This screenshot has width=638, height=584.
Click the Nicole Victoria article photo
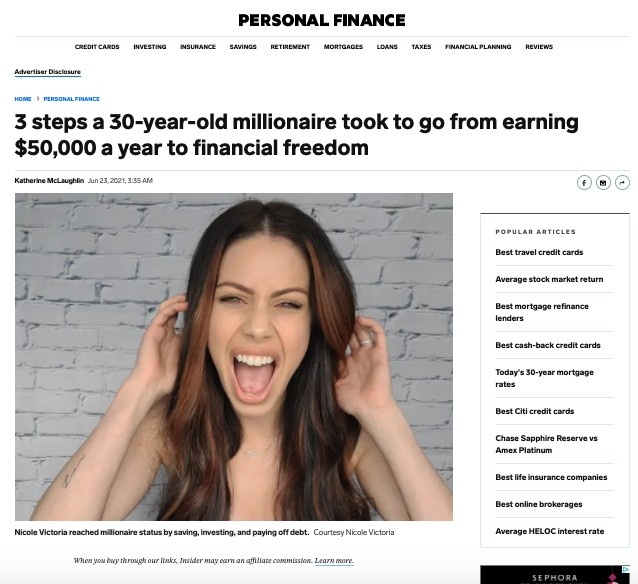[x=234, y=357]
